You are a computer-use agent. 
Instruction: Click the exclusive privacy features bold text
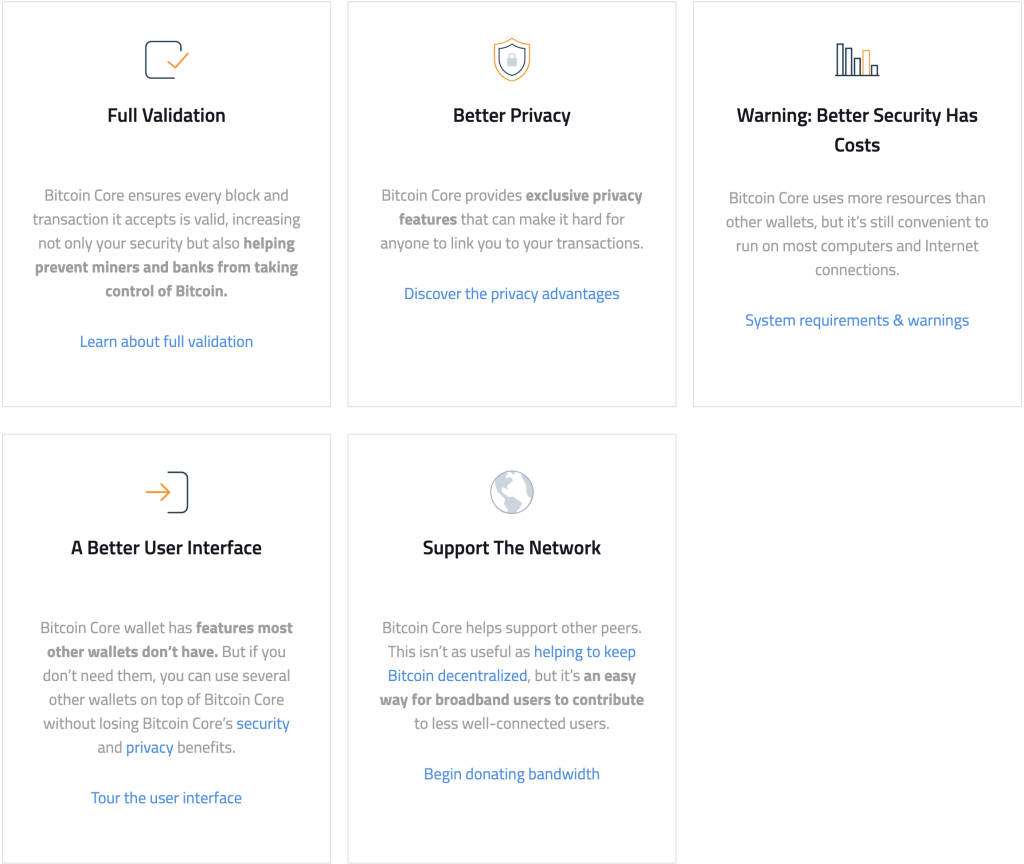[x=520, y=208]
